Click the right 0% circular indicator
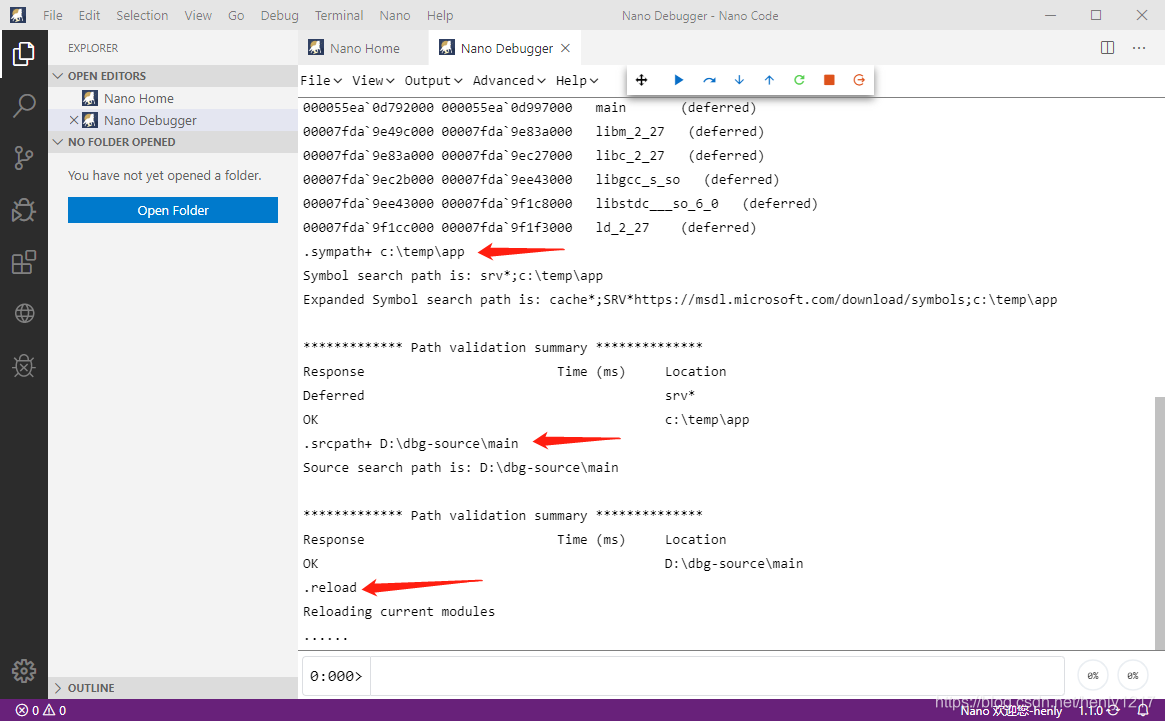 click(x=1132, y=676)
